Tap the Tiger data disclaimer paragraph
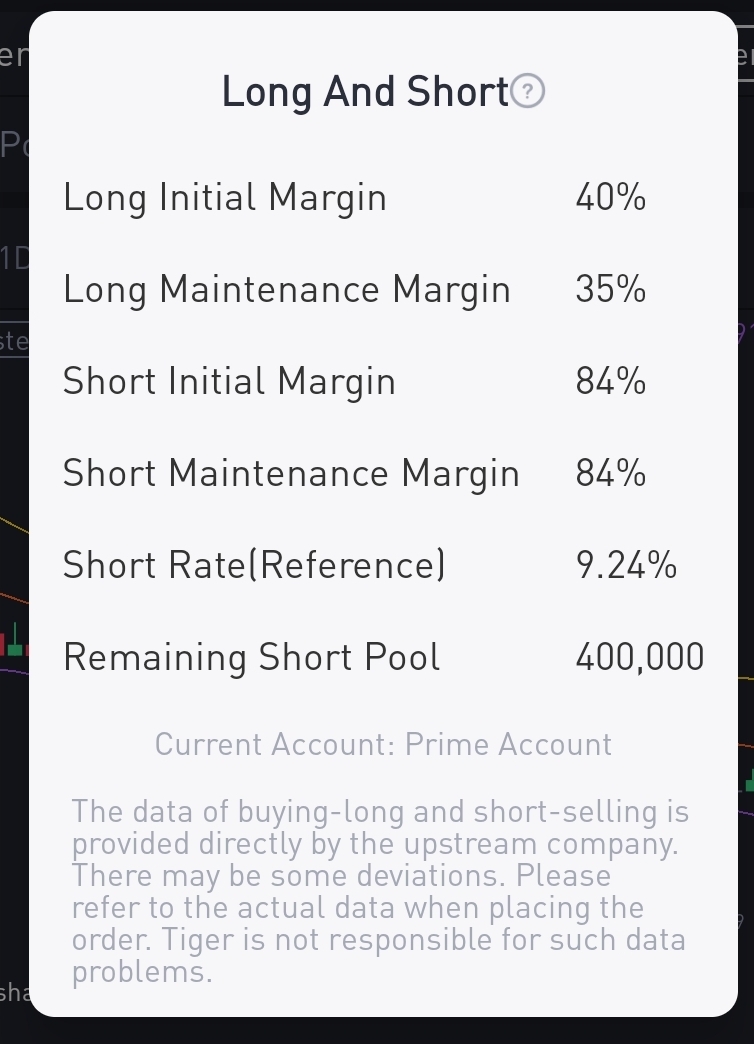Screen dimensions: 754x1044 380,892
